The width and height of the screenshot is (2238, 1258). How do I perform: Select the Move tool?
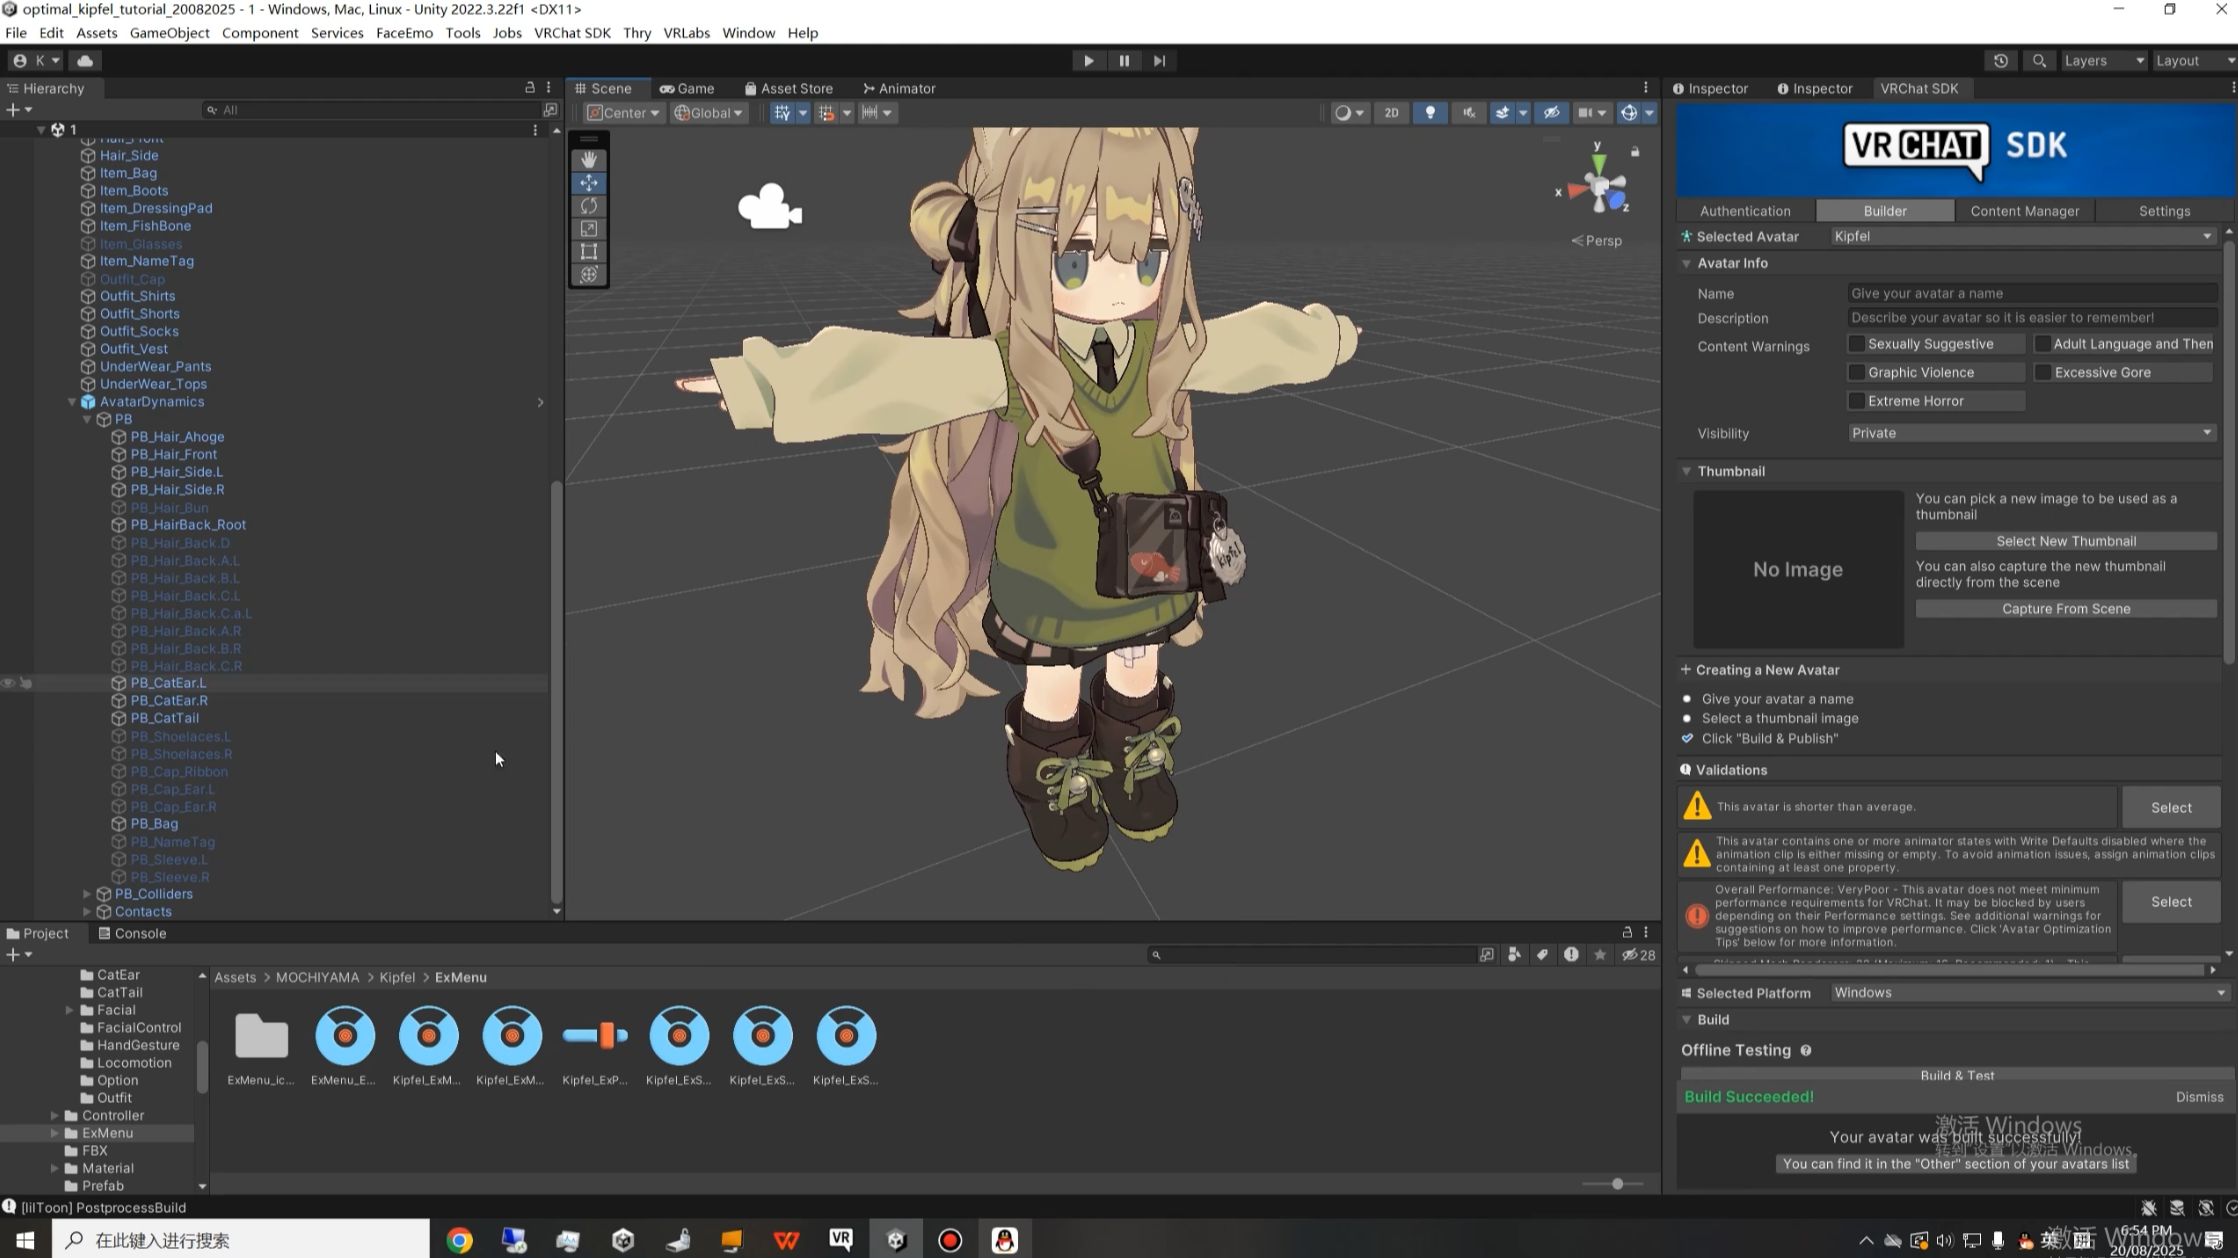pyautogui.click(x=589, y=183)
